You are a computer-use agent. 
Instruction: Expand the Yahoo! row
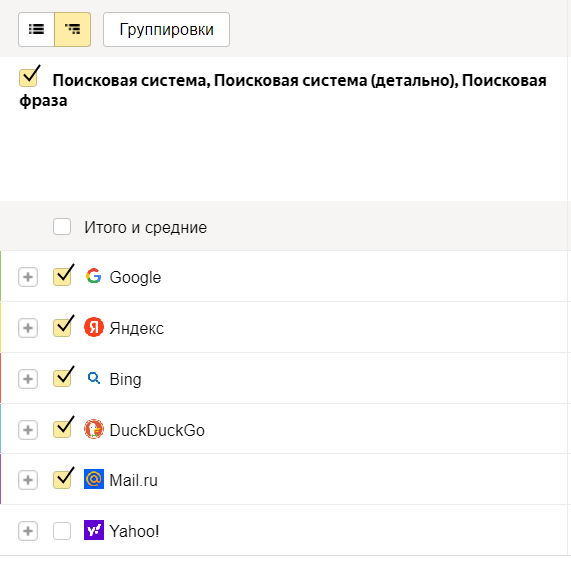28,531
